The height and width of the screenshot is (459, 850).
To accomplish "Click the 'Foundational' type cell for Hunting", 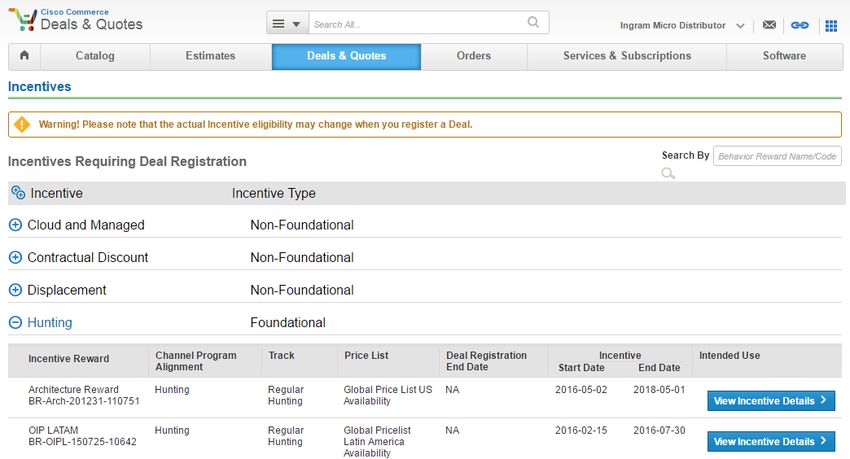I will [288, 322].
